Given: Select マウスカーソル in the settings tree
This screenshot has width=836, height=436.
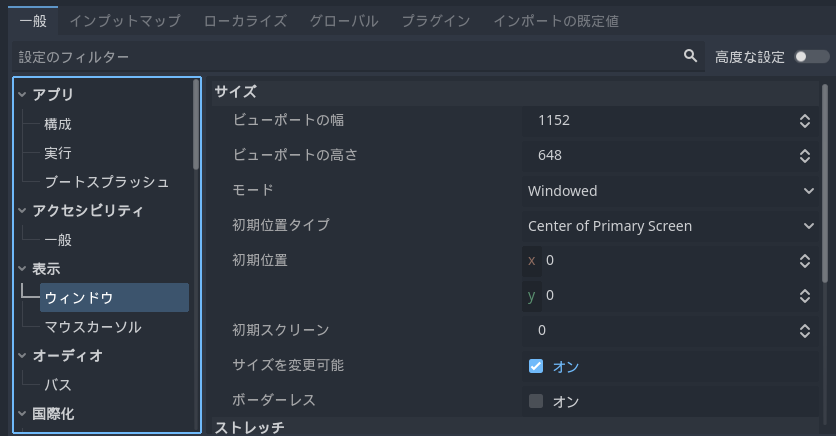Looking at the screenshot, I should tap(93, 327).
